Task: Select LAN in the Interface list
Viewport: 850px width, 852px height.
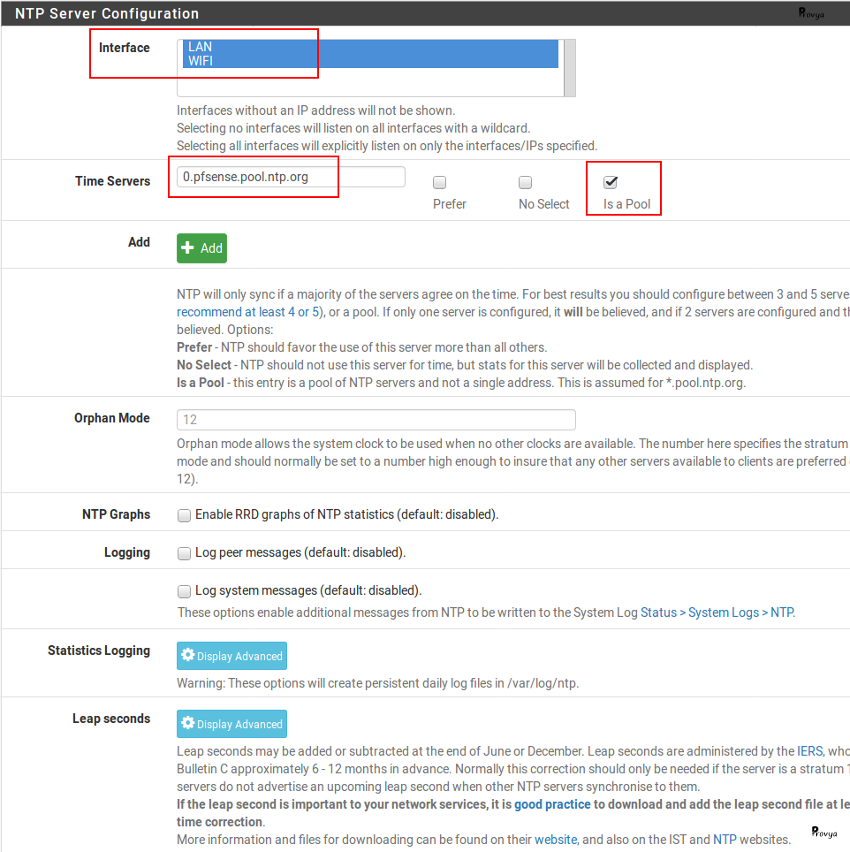Action: 370,47
